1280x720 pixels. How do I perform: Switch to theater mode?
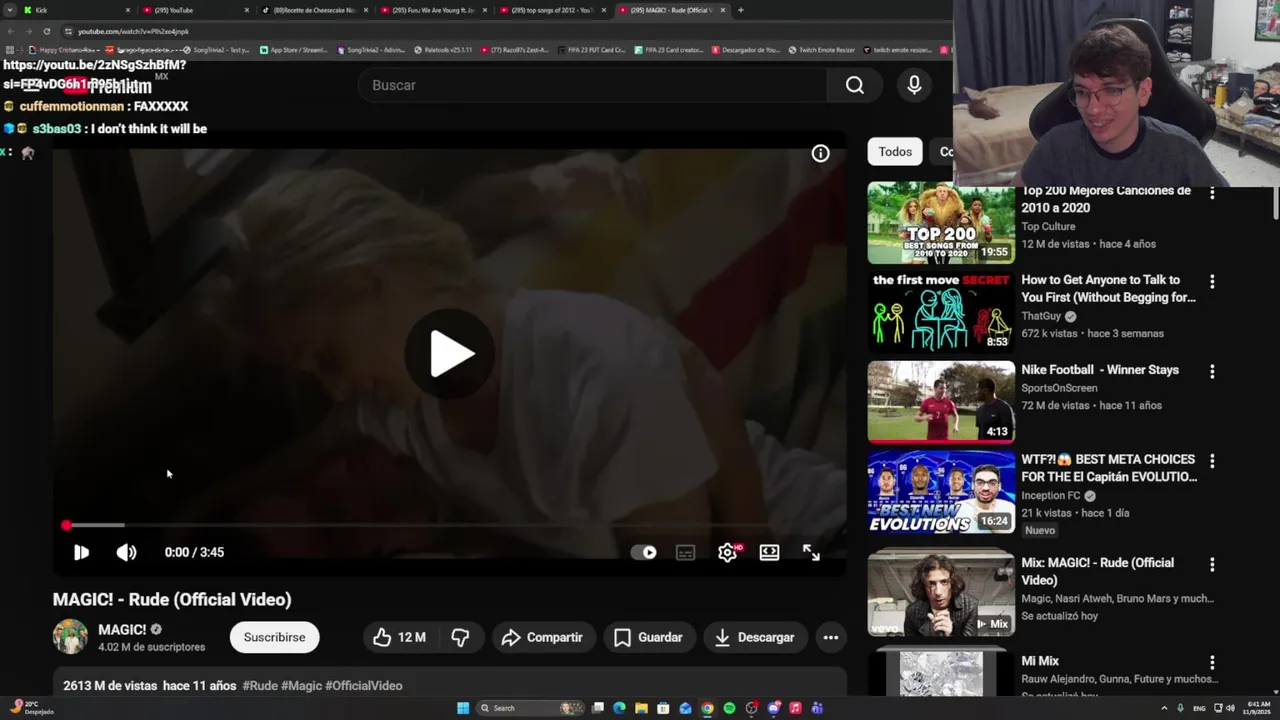769,552
